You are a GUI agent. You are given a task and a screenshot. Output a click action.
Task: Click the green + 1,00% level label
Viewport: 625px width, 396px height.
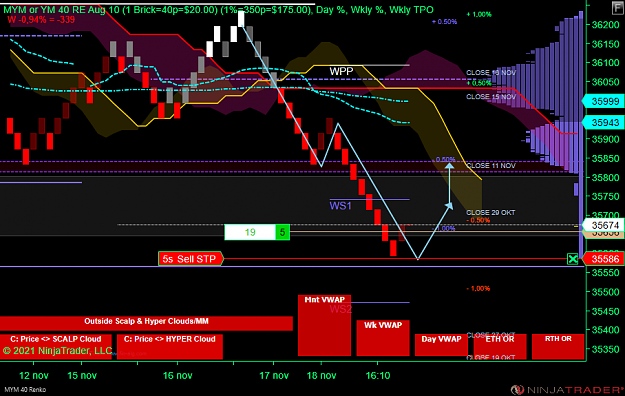(479, 14)
